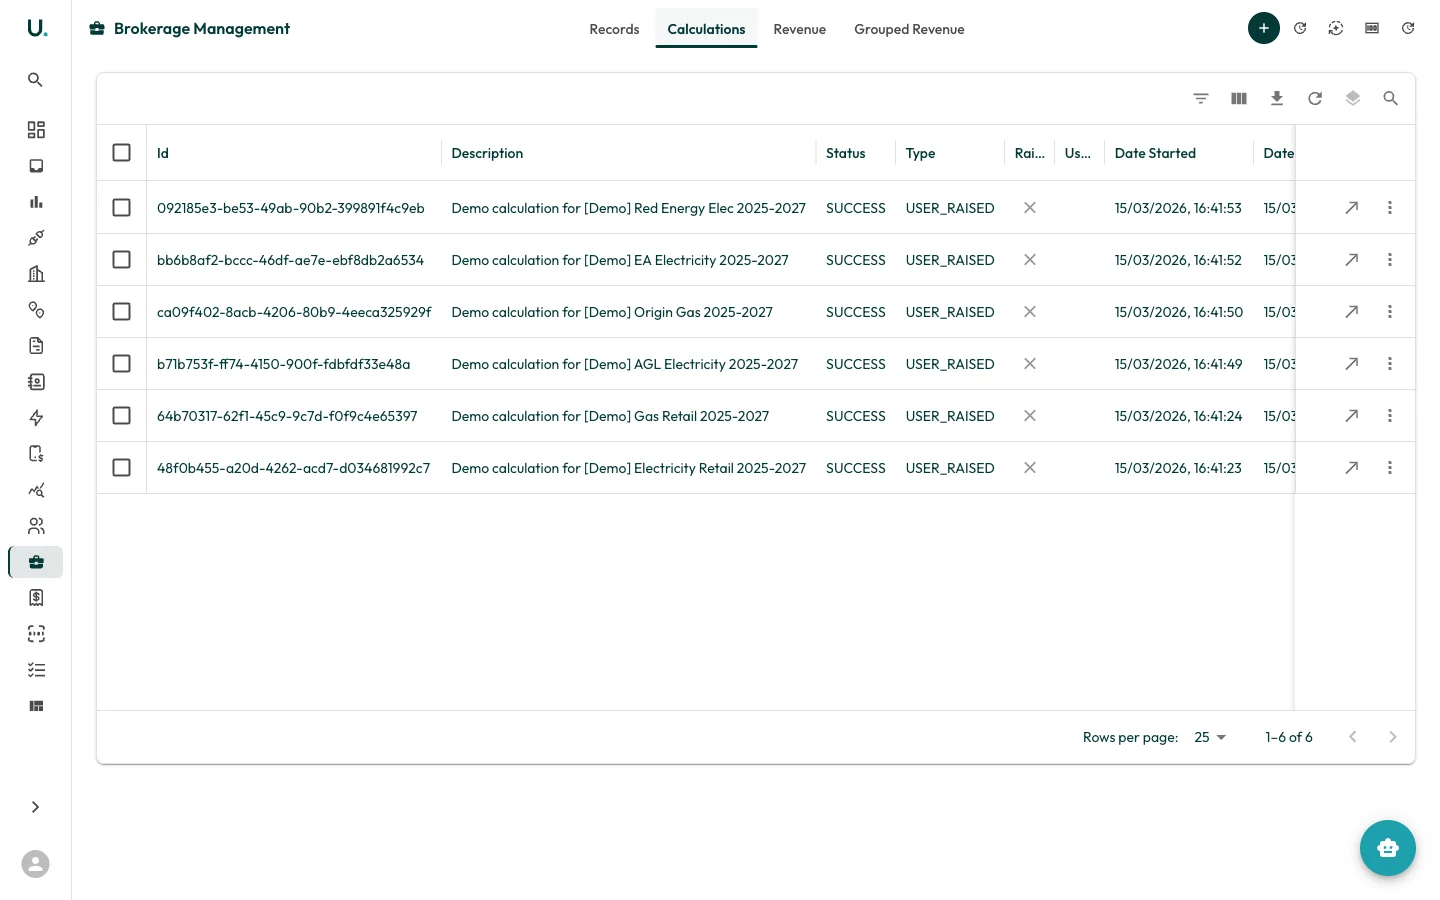Image resolution: width=1440 pixels, height=900 pixels.
Task: Select the Calculations tab
Action: click(x=706, y=29)
